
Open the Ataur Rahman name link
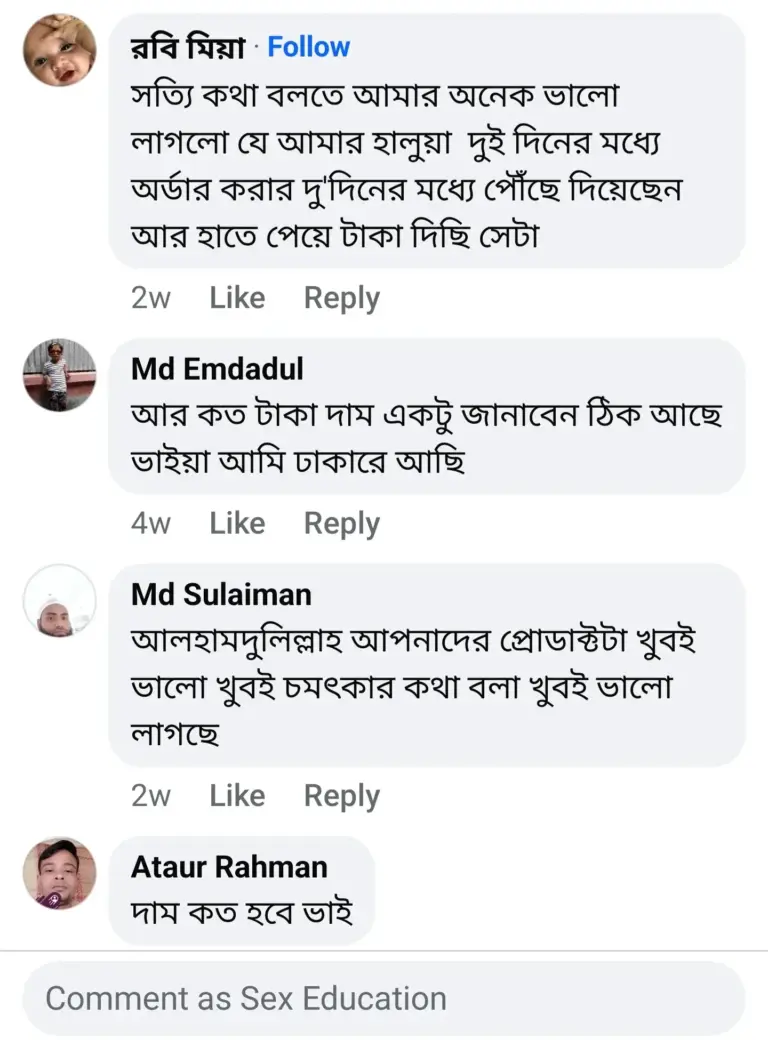229,866
